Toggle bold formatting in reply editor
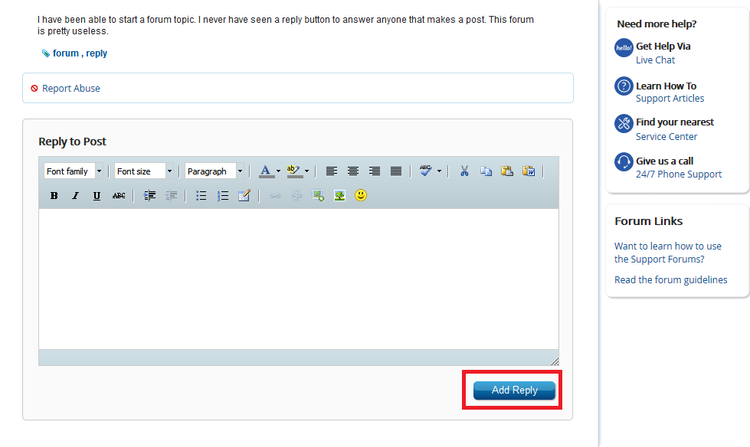Viewport: 750px width, 447px height. tap(54, 196)
